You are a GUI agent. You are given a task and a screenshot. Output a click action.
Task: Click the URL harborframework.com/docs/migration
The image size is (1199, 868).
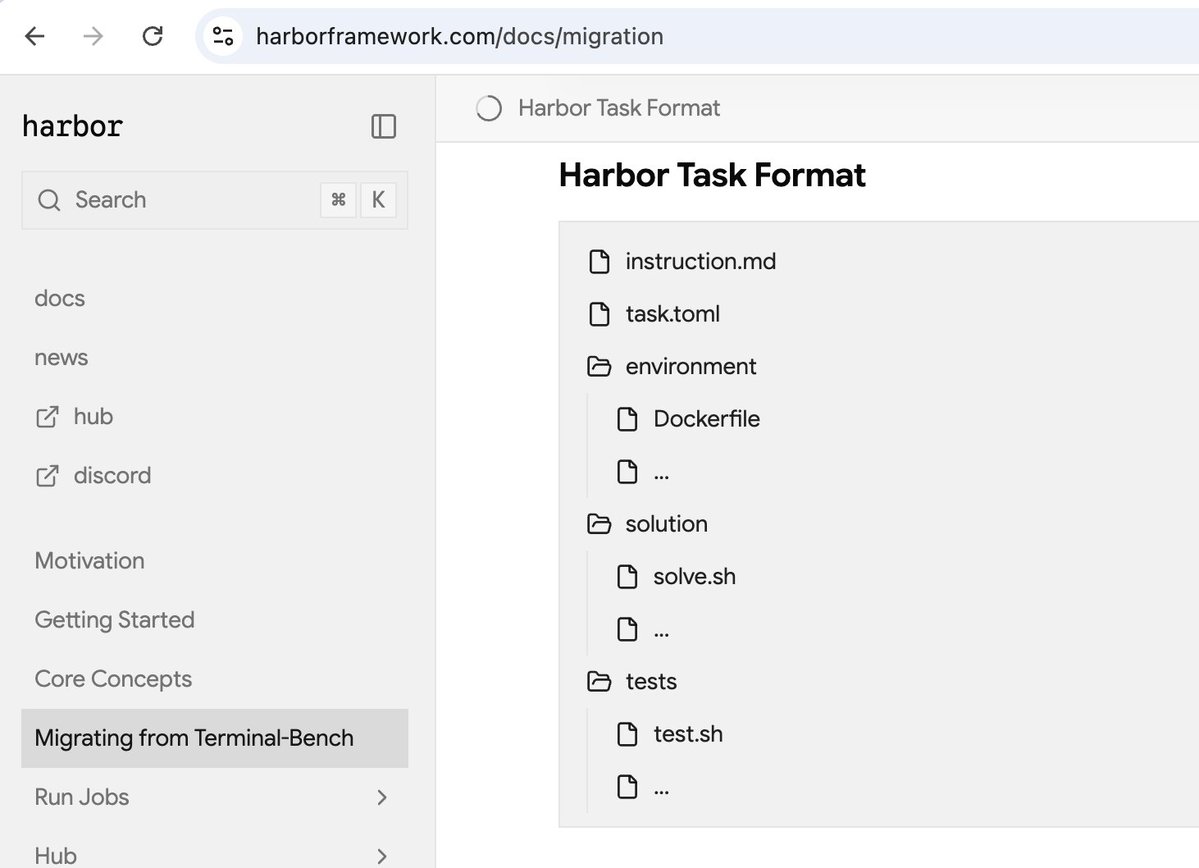[460, 37]
